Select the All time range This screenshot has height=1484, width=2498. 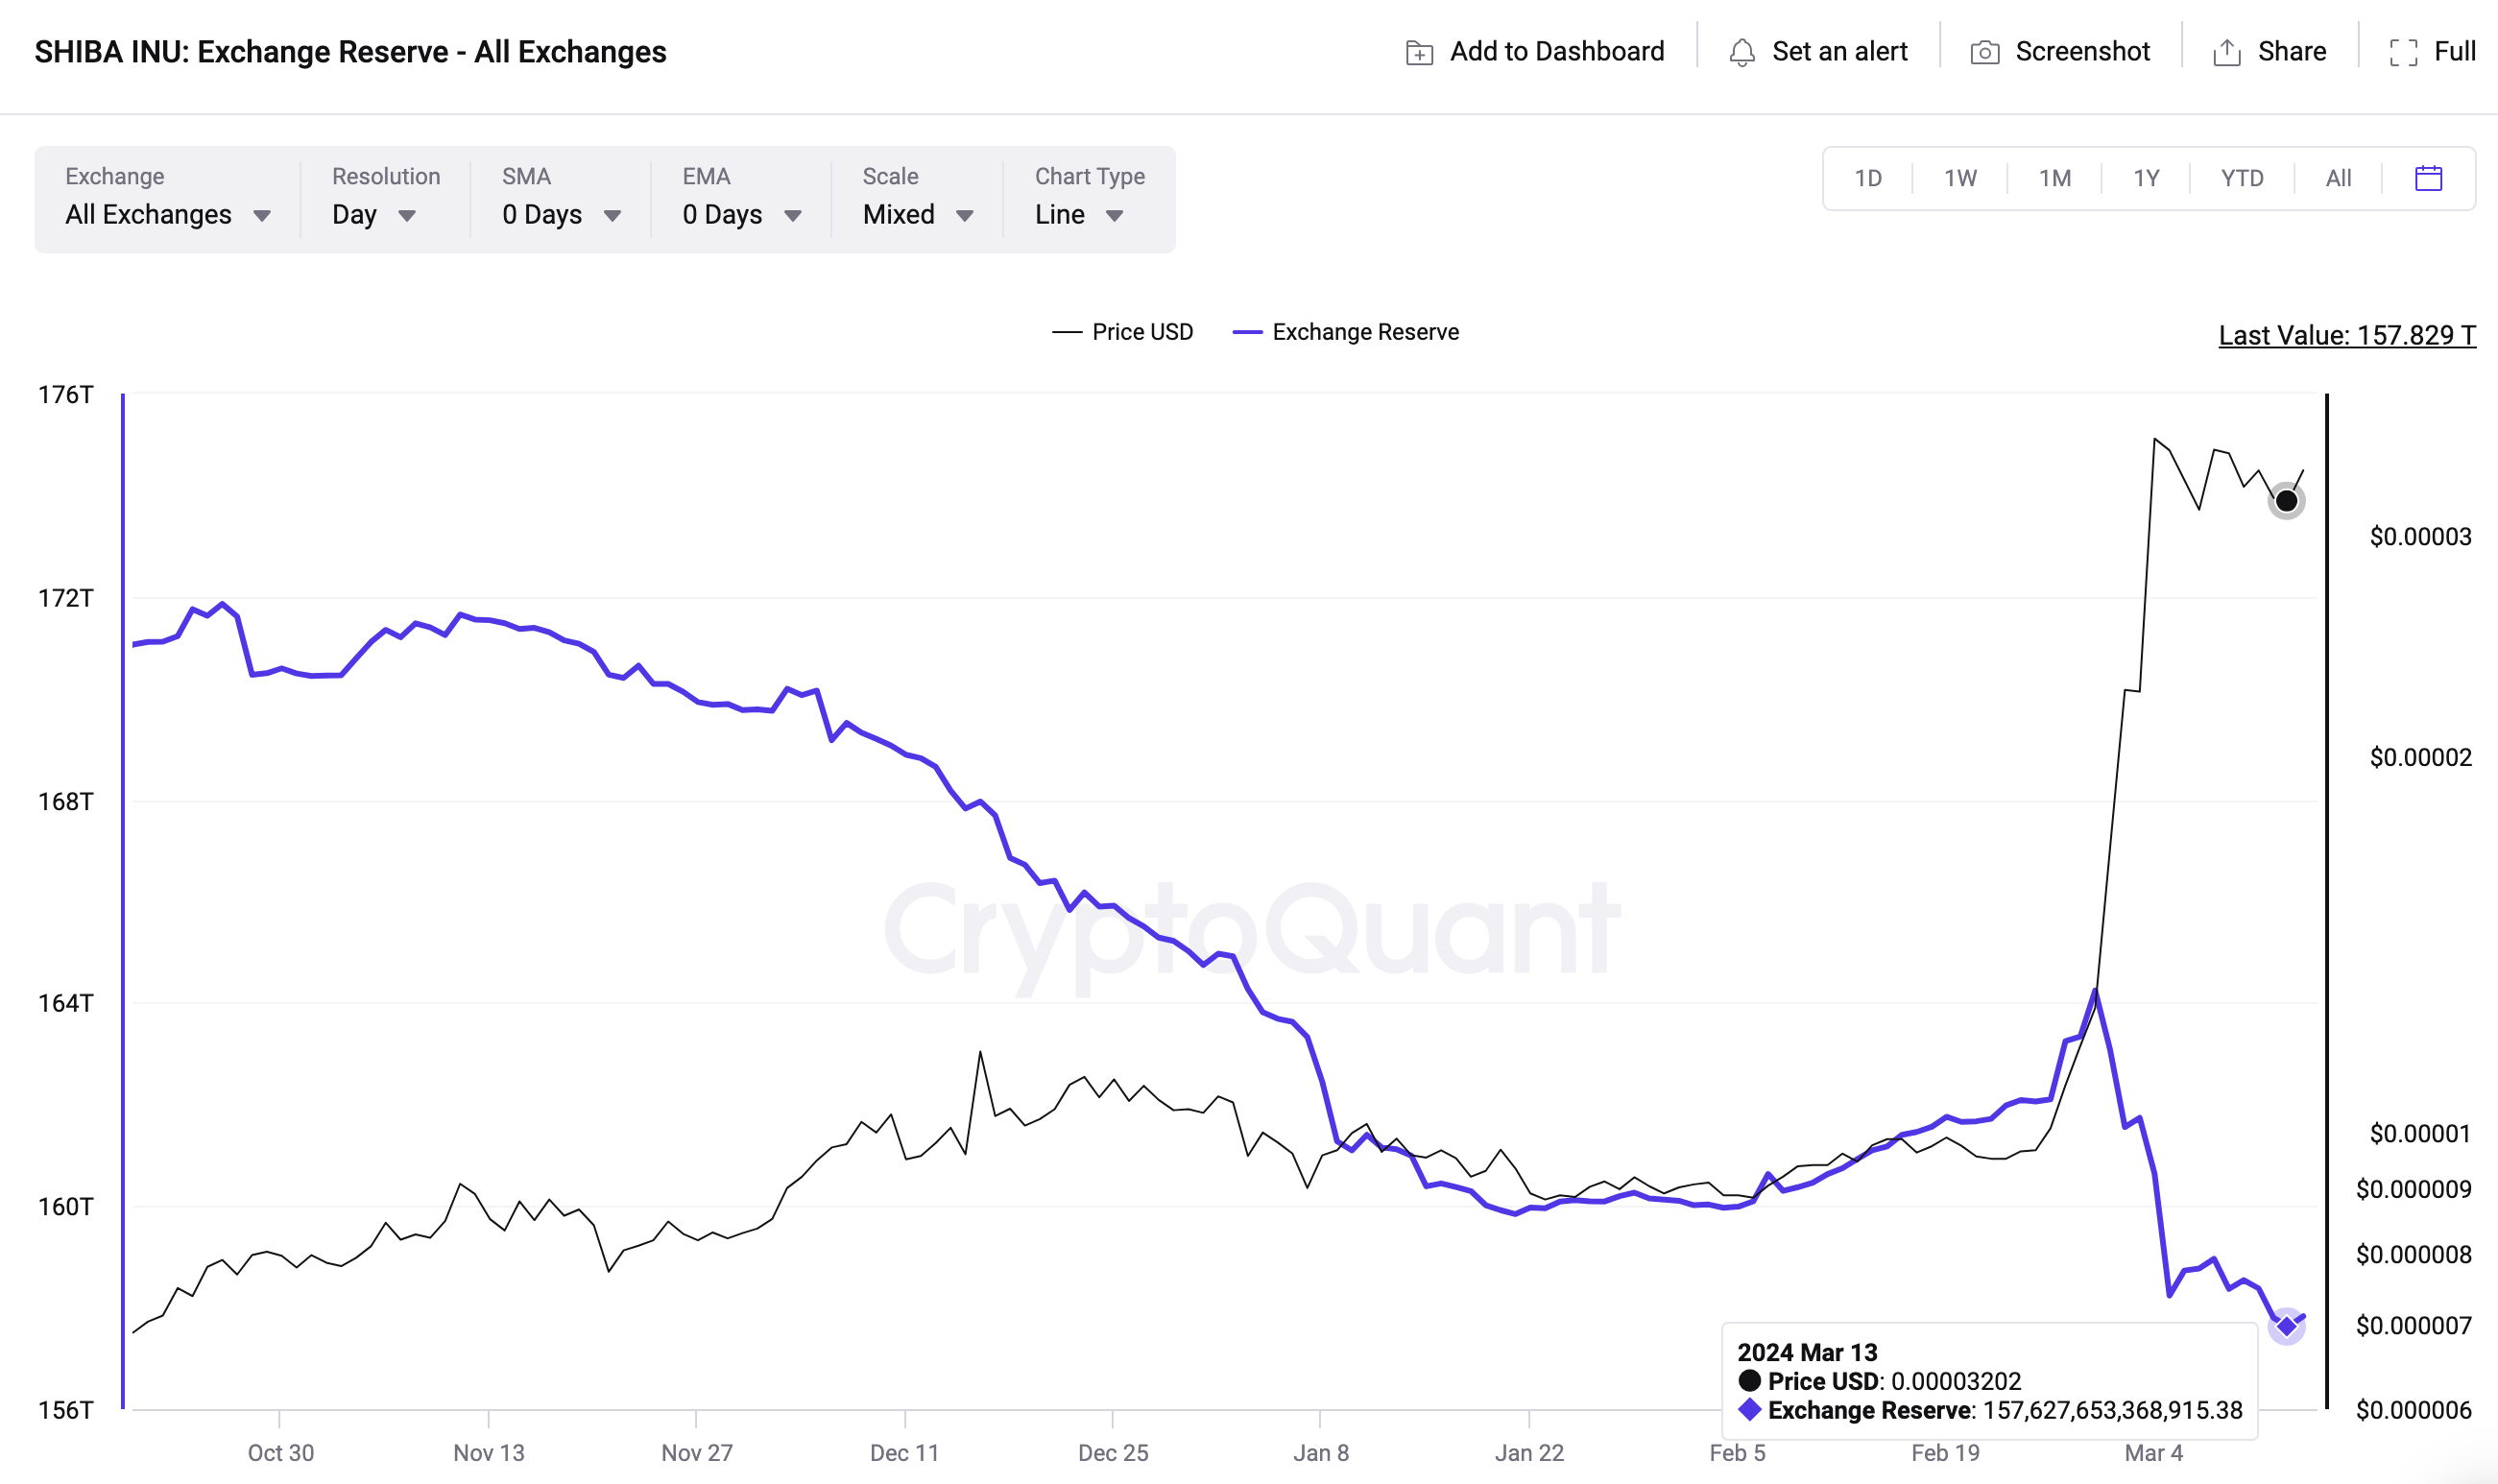tap(2337, 178)
